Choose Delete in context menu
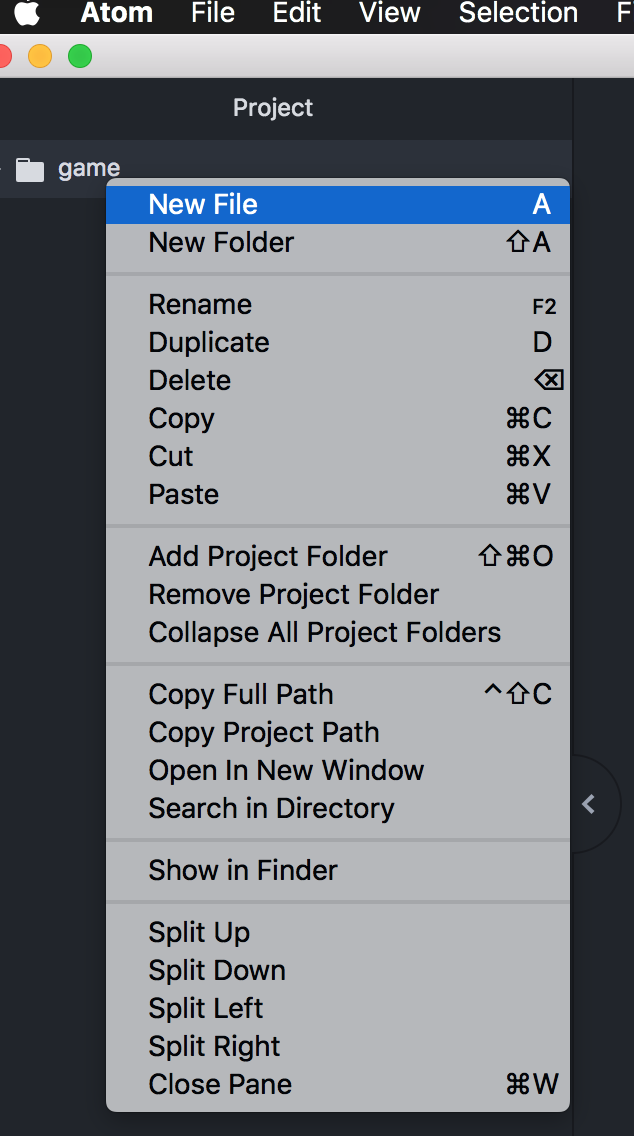Image resolution: width=634 pixels, height=1136 pixels. click(x=190, y=380)
